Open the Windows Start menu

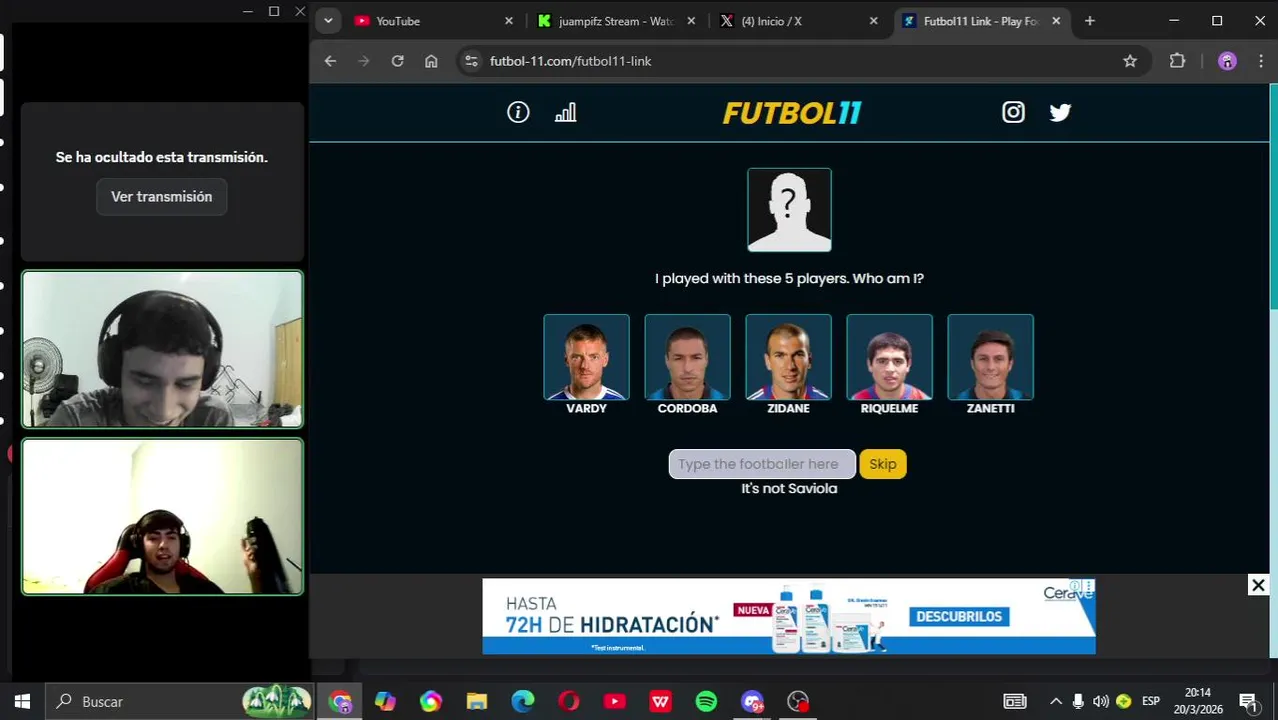click(x=22, y=702)
